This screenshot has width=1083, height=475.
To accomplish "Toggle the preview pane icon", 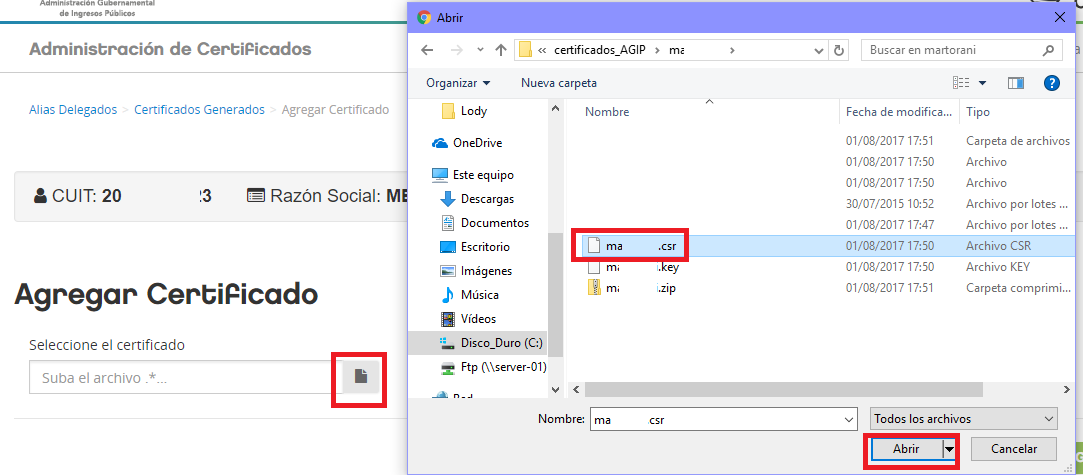I will (1016, 83).
